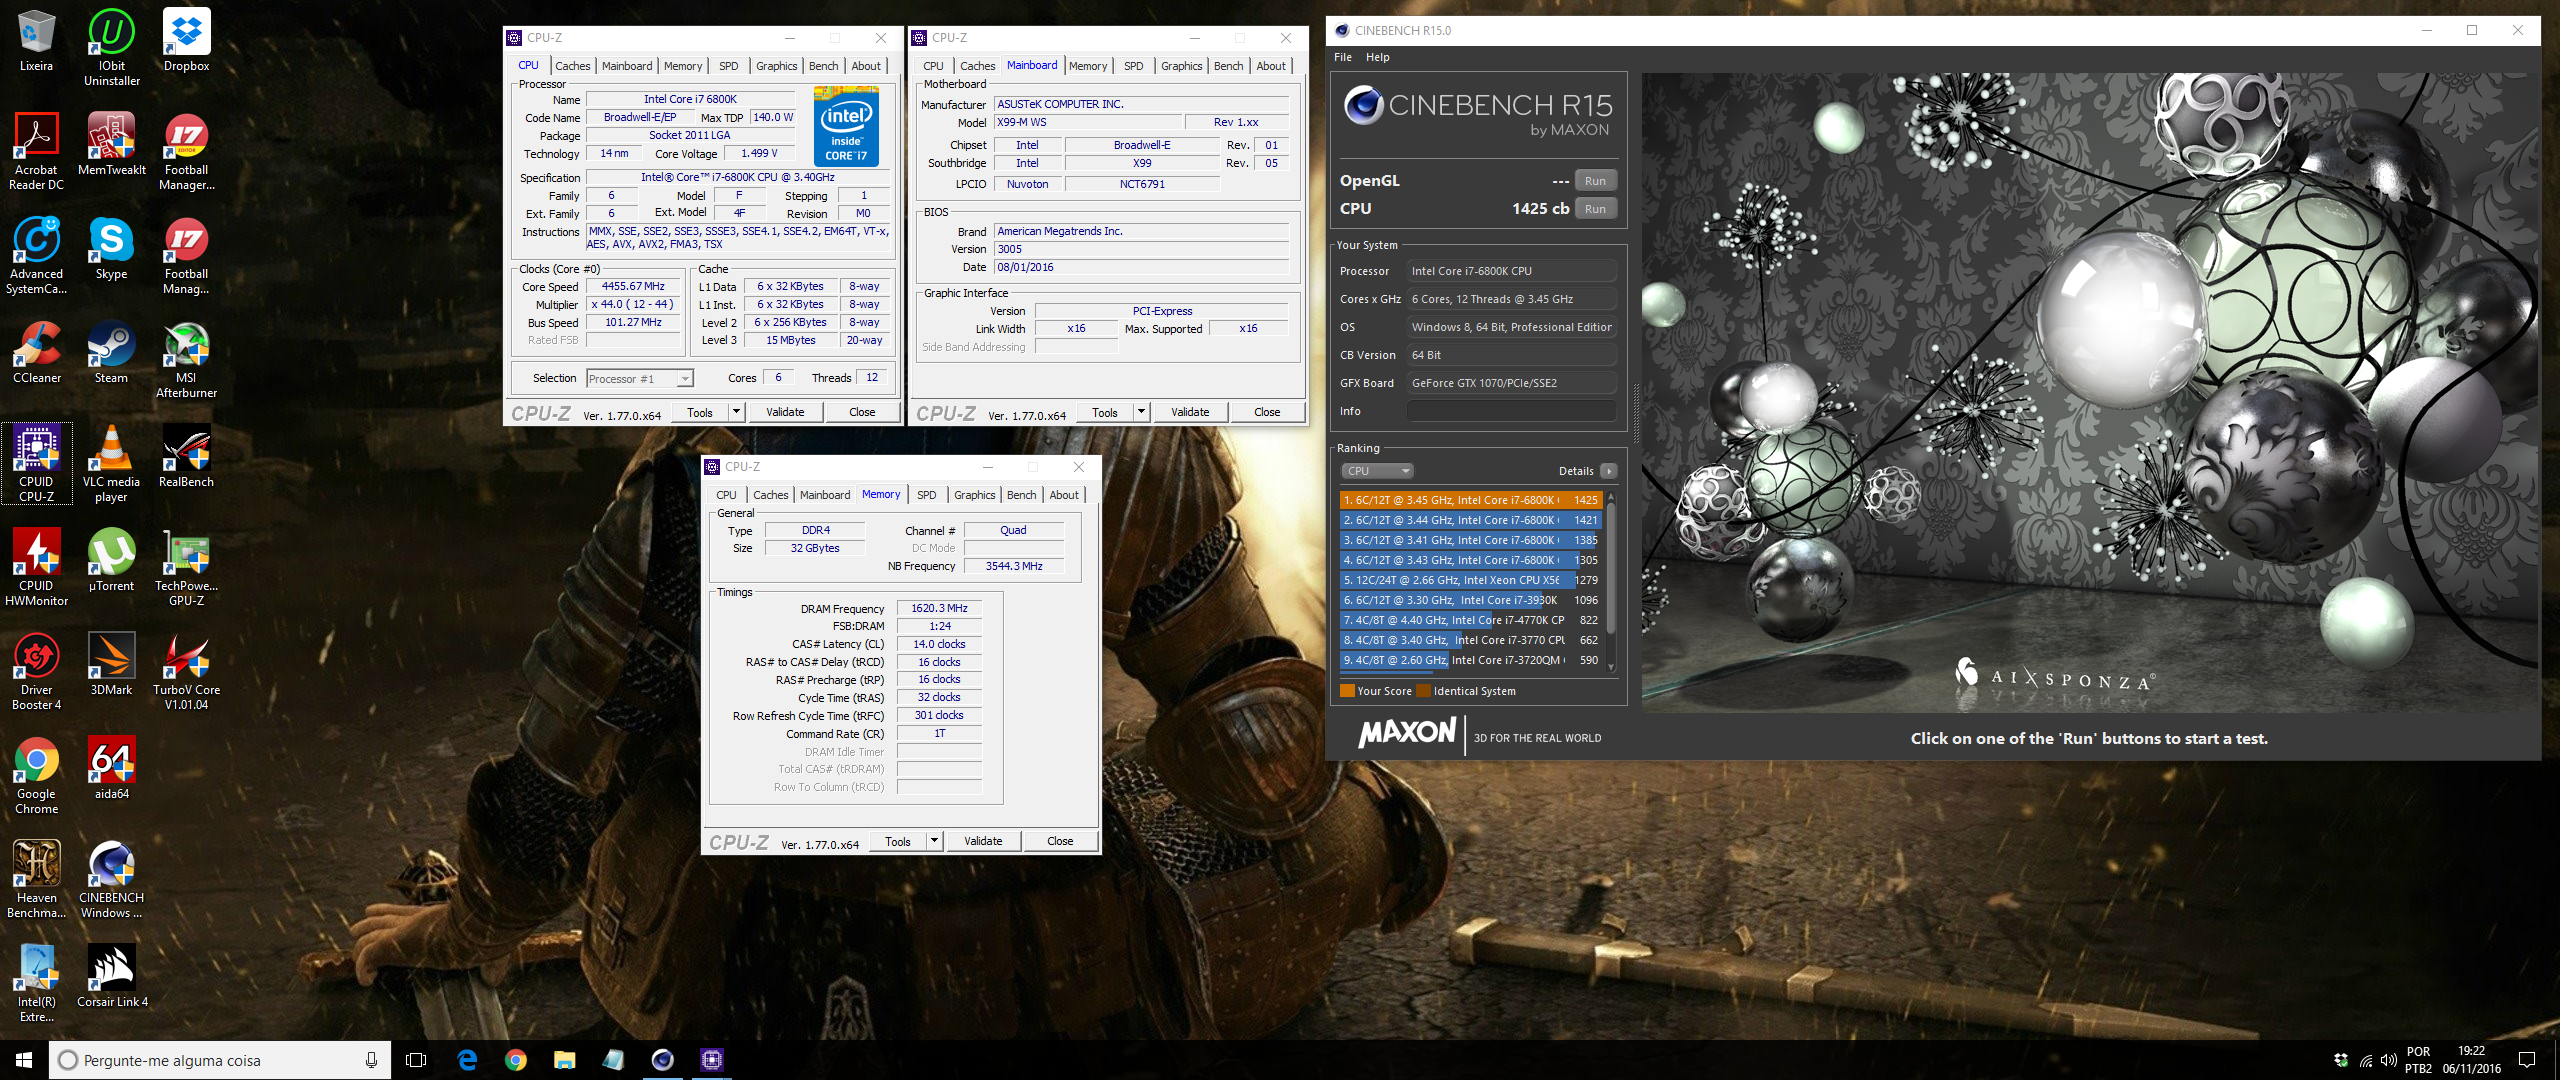Click Close in the Mainboard CPU-Z window
Image resolution: width=2560 pixels, height=1080 pixels.
[1267, 412]
